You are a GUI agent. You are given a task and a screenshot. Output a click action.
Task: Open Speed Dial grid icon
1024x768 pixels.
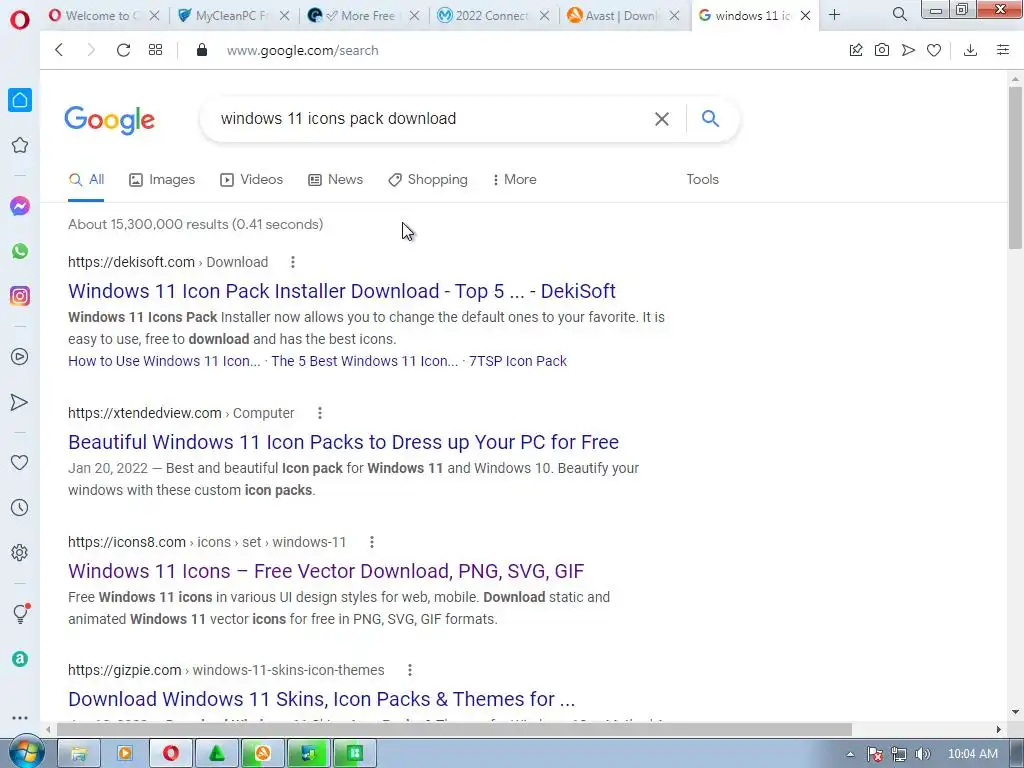click(155, 50)
